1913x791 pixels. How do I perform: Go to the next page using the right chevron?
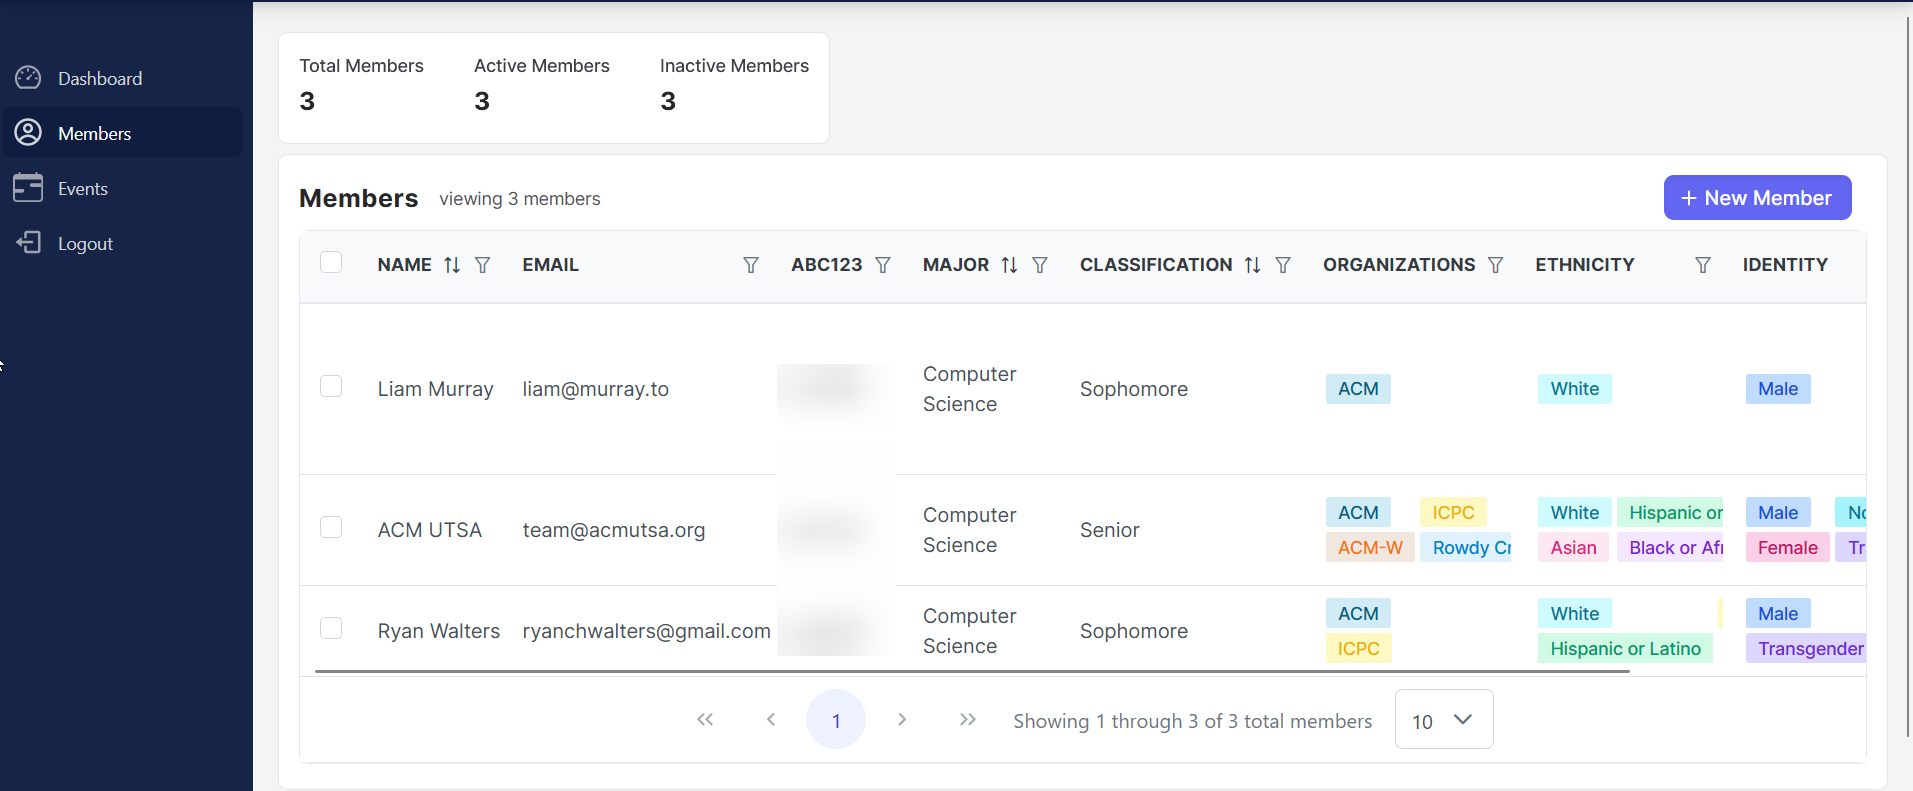click(x=902, y=719)
